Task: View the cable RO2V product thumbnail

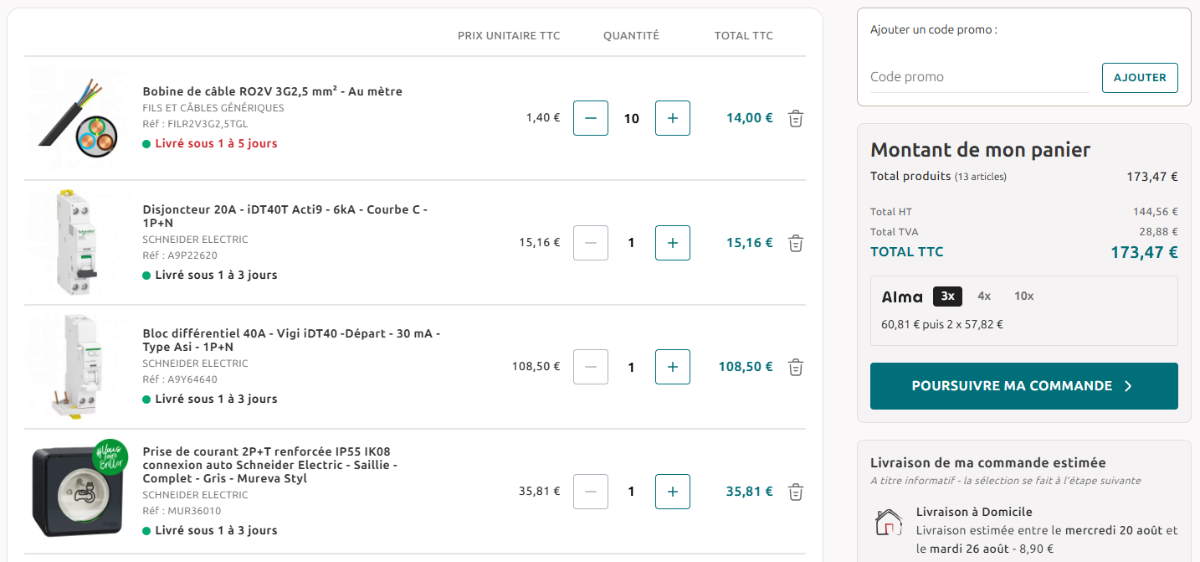Action: tap(78, 118)
